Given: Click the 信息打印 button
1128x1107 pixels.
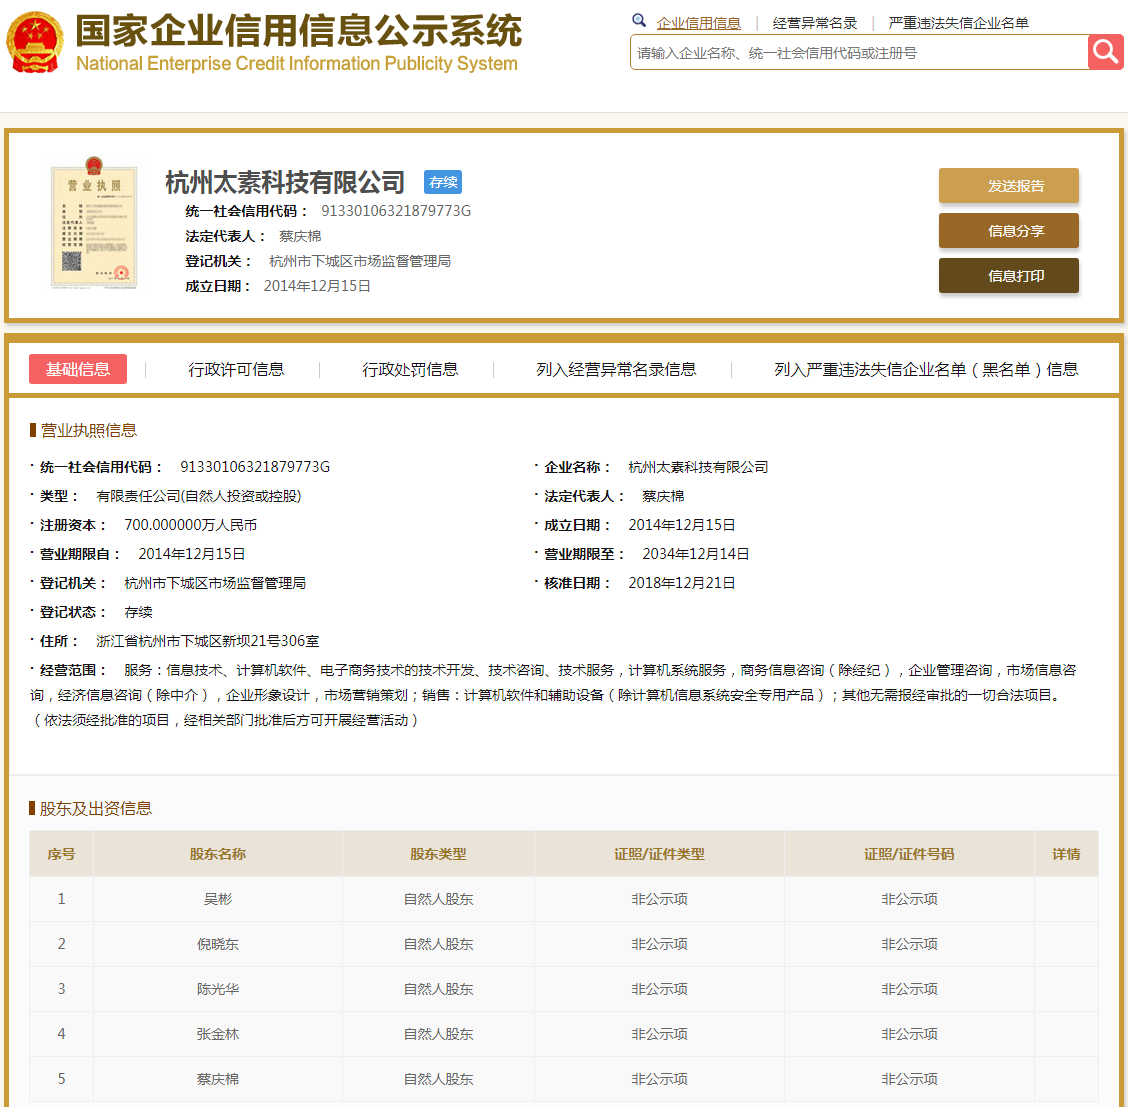Looking at the screenshot, I should click(1008, 275).
